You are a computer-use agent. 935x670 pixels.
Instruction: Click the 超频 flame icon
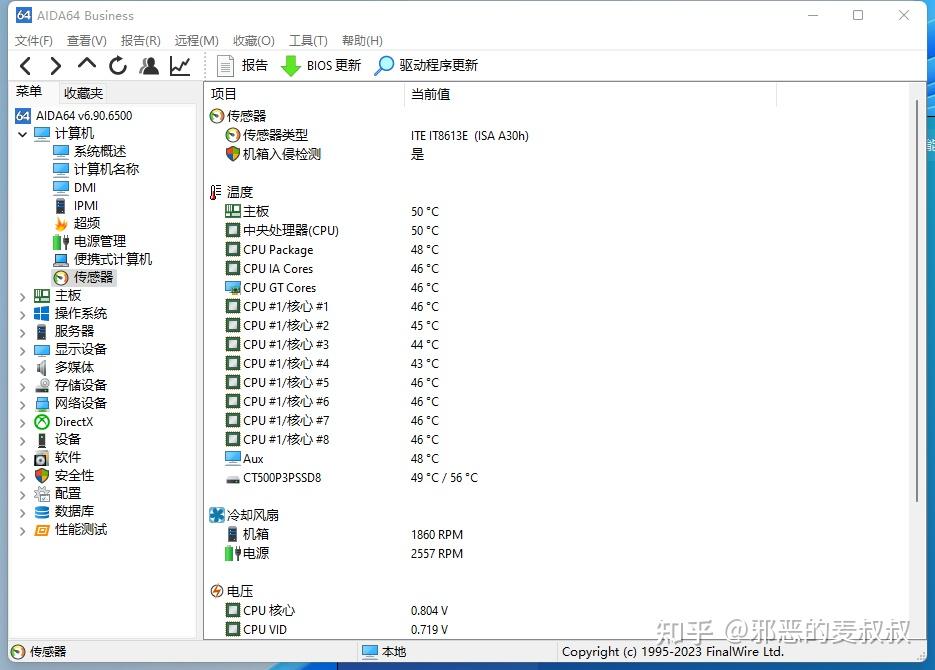click(61, 224)
